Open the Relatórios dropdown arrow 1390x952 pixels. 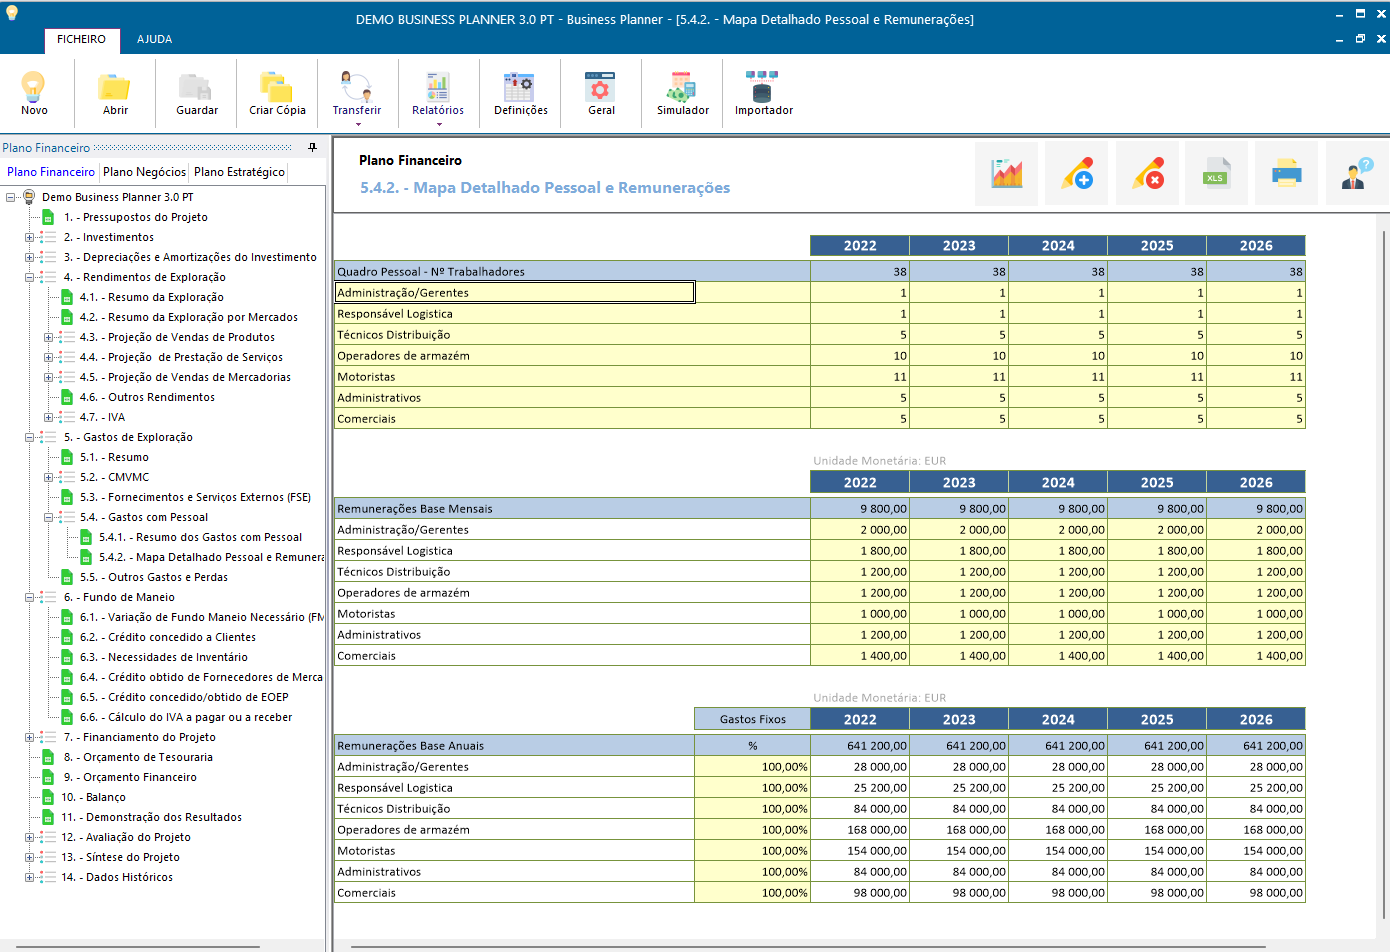[x=438, y=125]
